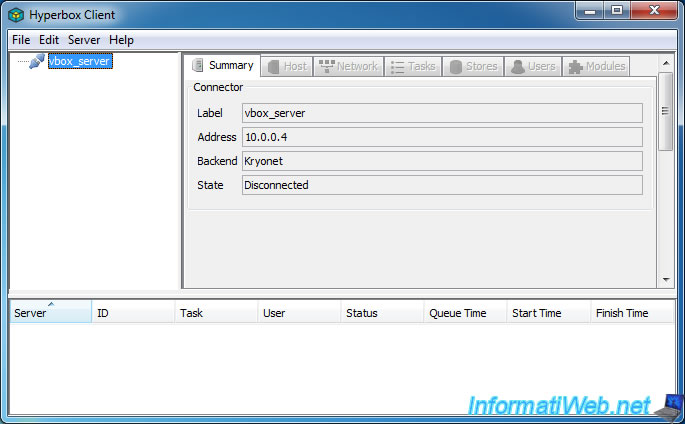Sort task list by Server column

[x=50, y=313]
